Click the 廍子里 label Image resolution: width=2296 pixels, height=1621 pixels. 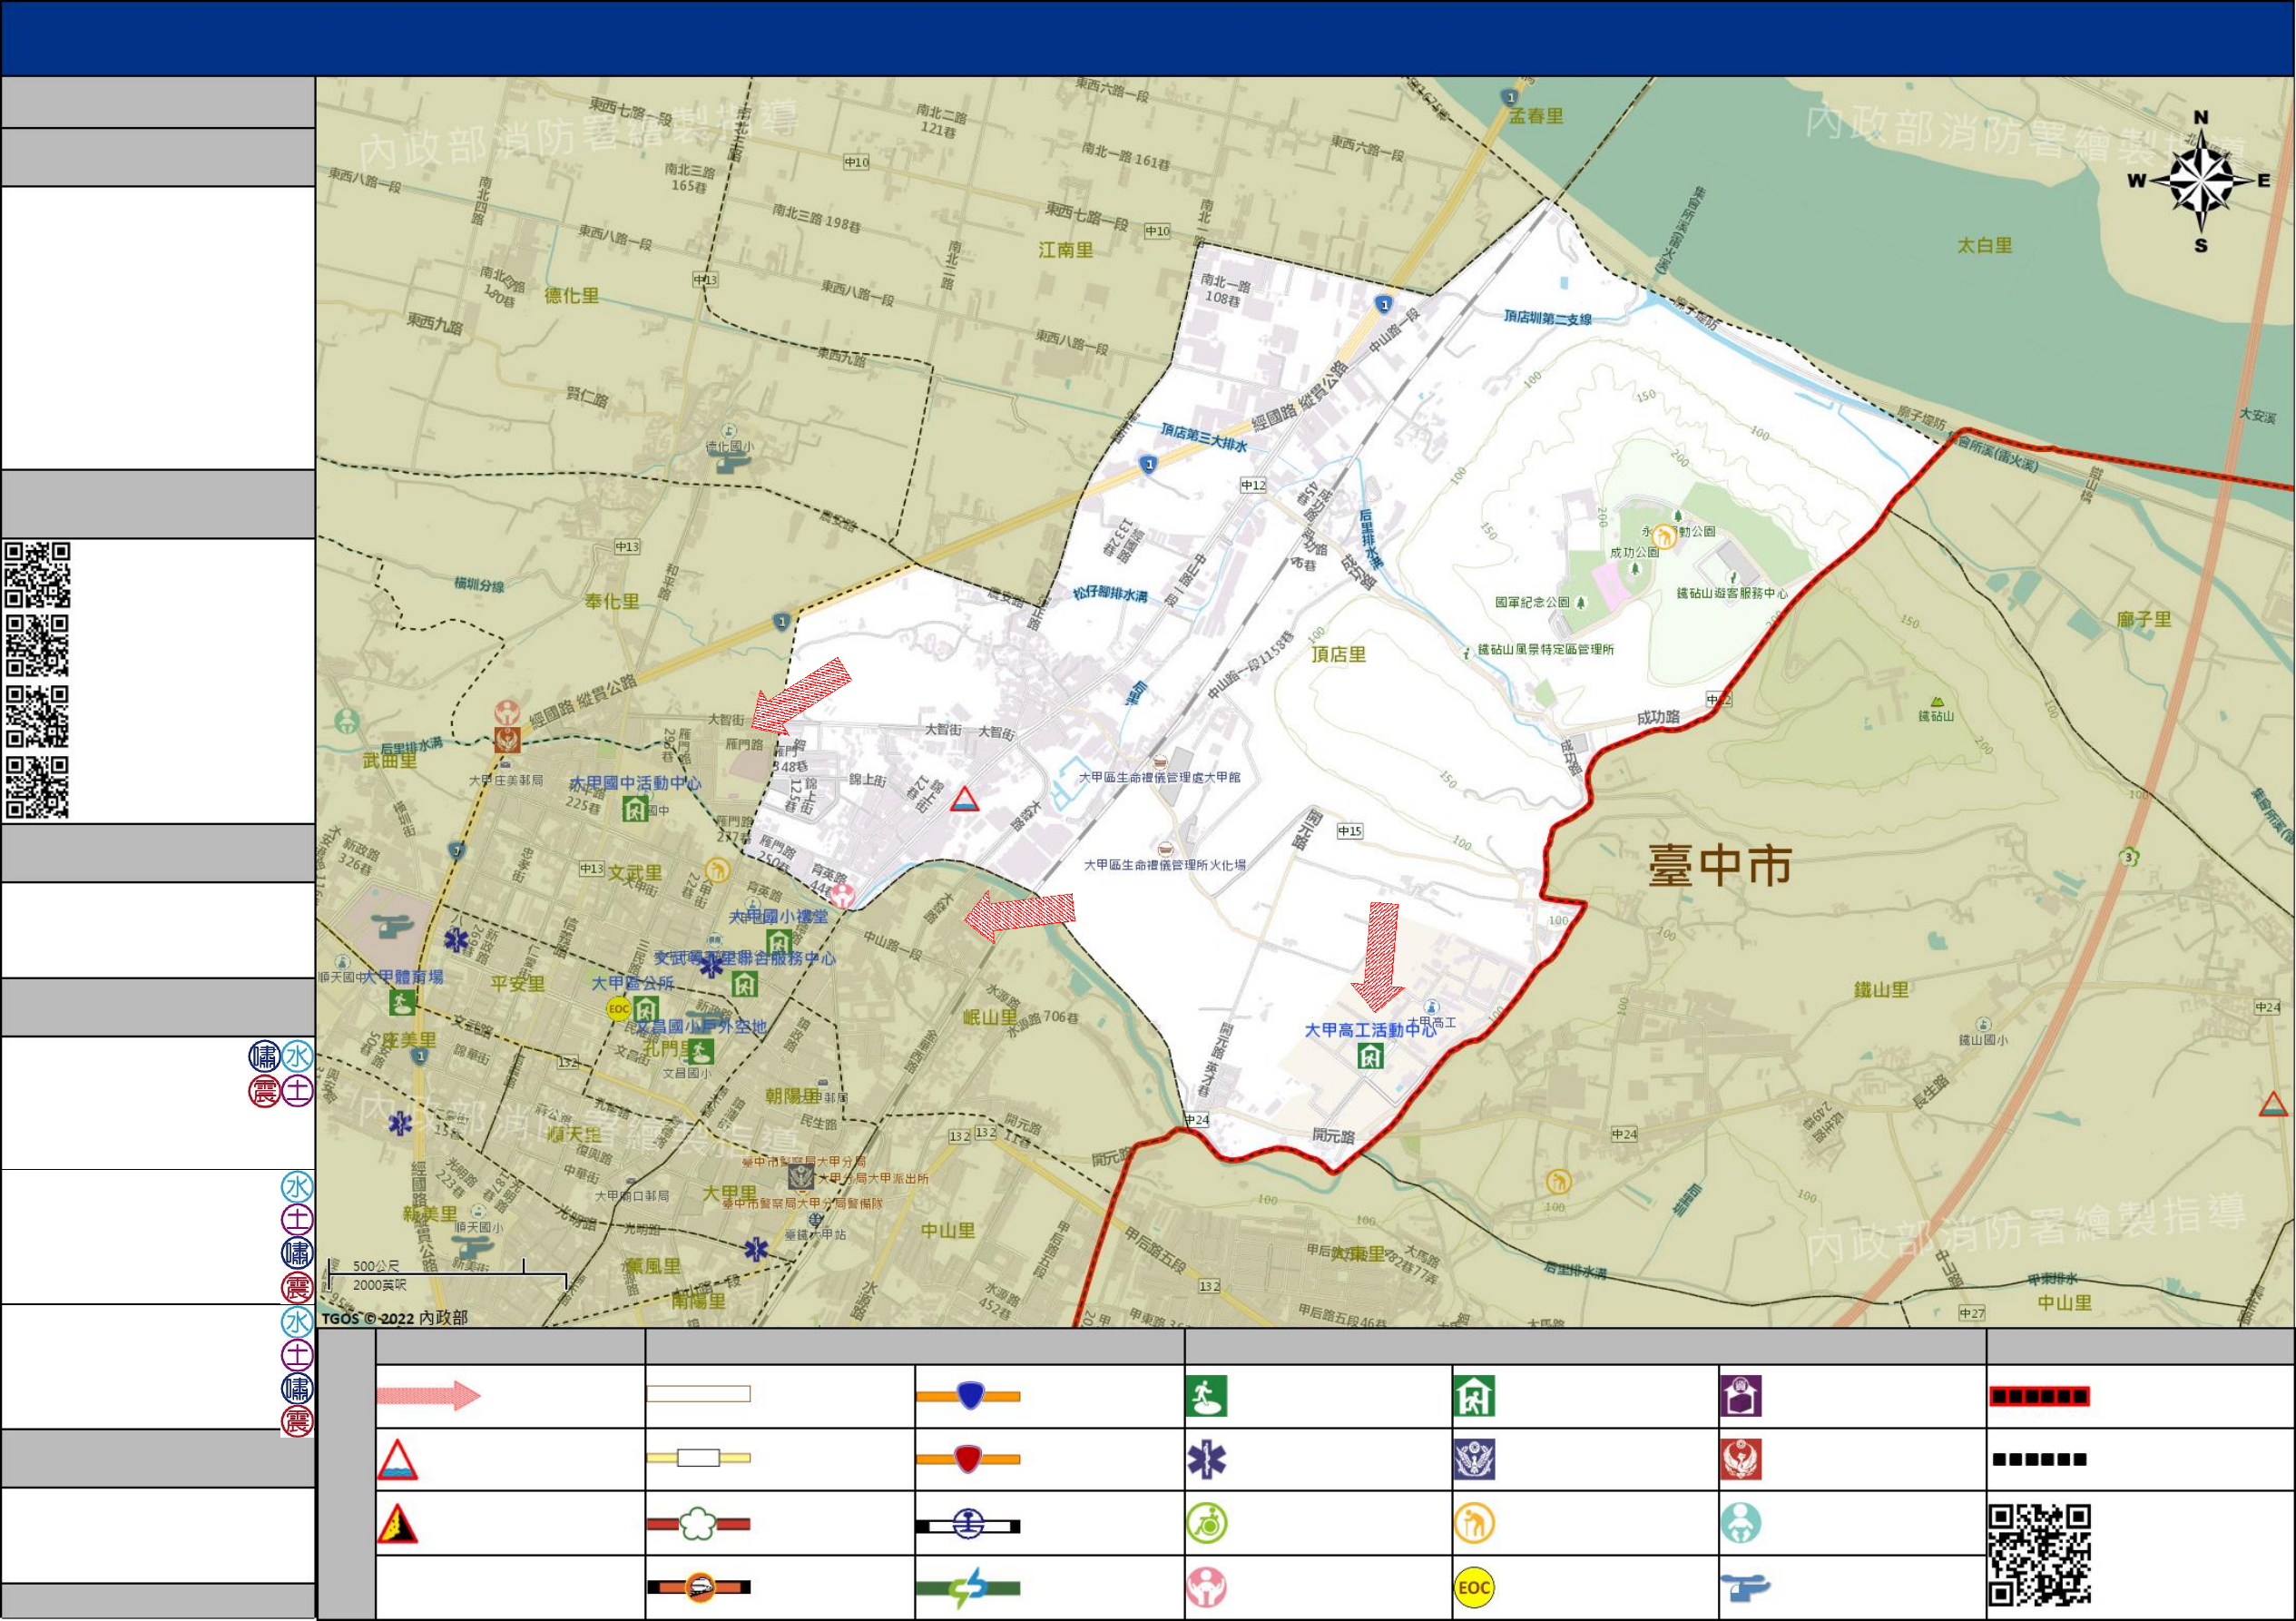[x=2144, y=620]
